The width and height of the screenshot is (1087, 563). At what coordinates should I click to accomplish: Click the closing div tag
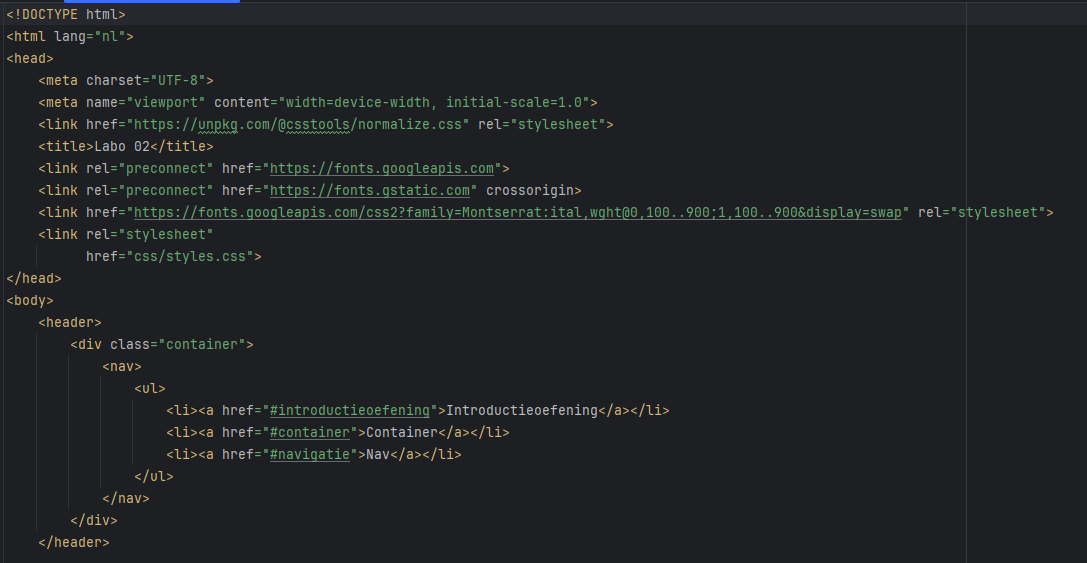coord(94,521)
